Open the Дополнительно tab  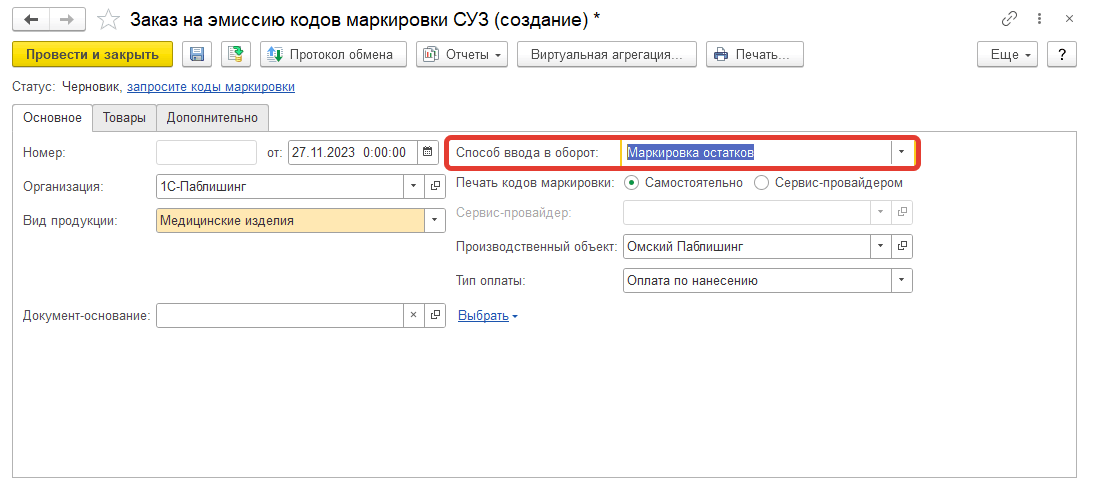tap(212, 118)
